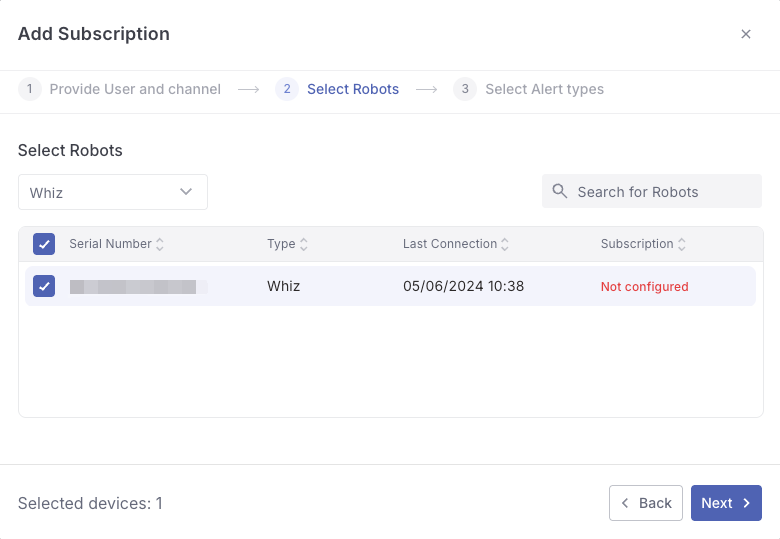This screenshot has width=780, height=539.
Task: Go to Provide User and channel step
Action: point(135,89)
